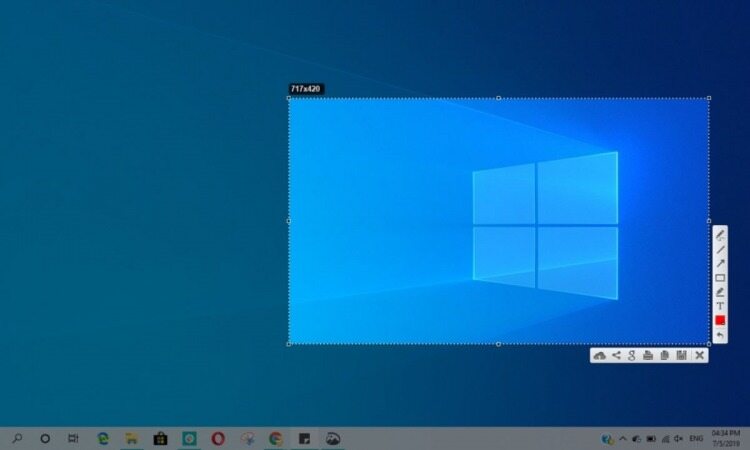Image resolution: width=750 pixels, height=450 pixels.
Task: Click bottom-middle selection handle
Action: [498, 344]
